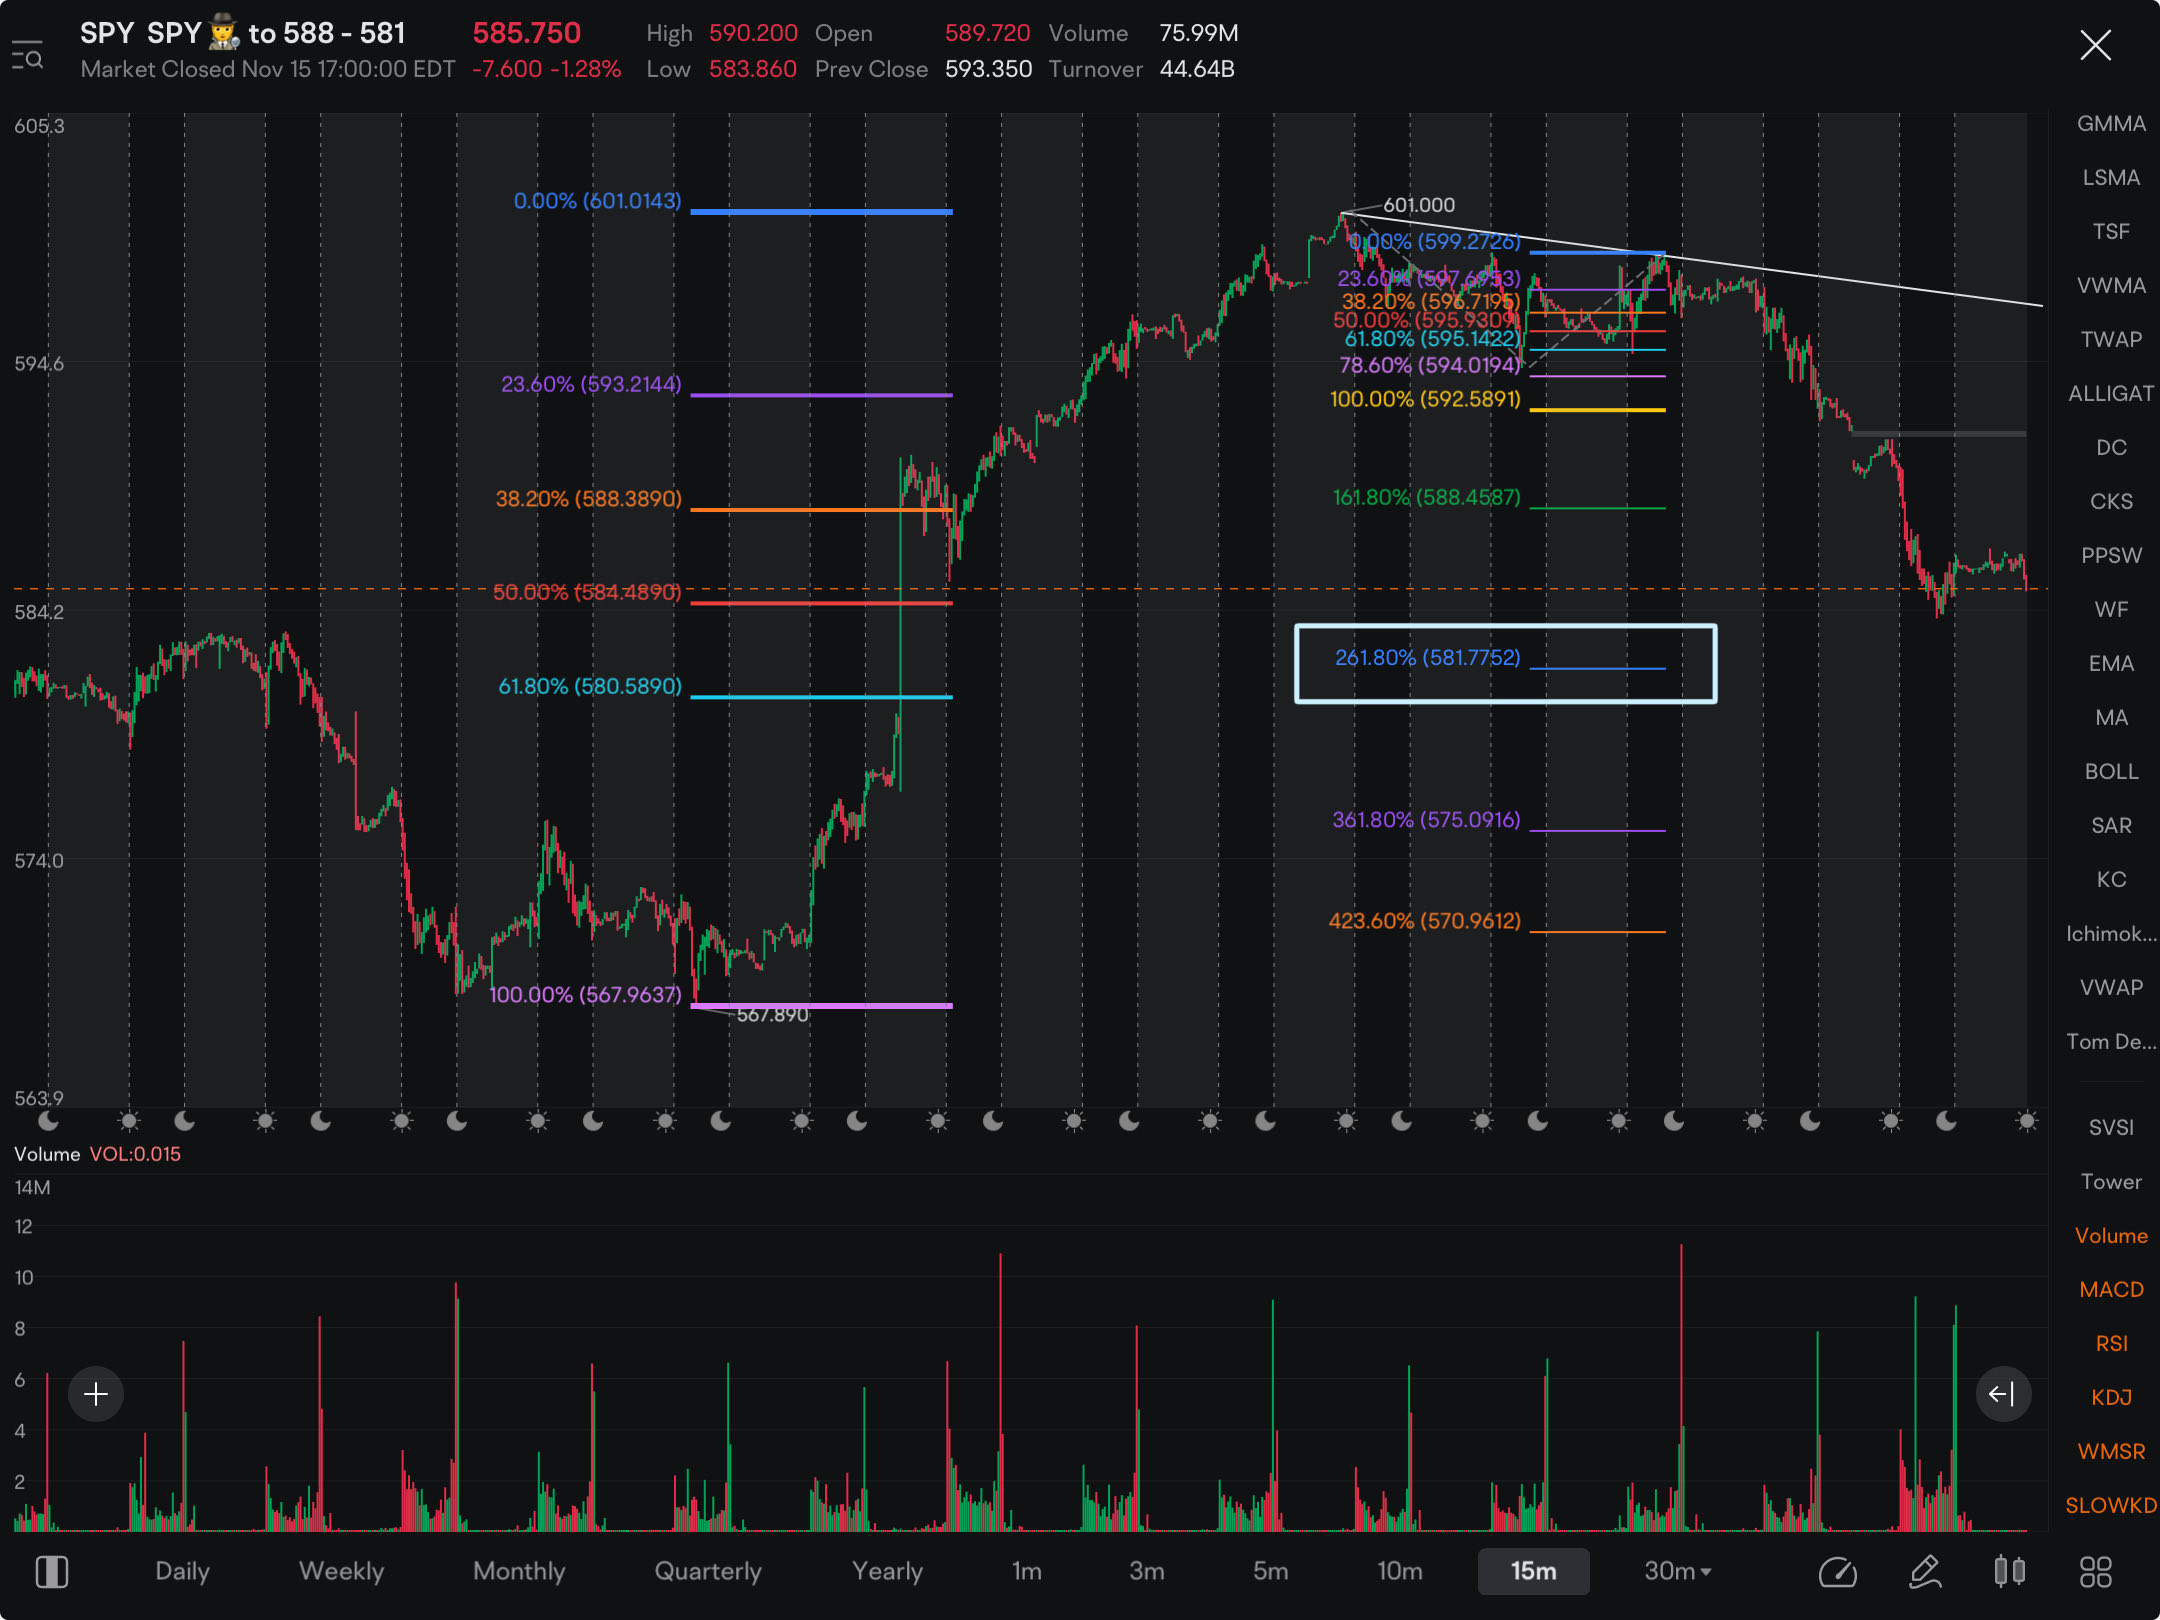Image resolution: width=2160 pixels, height=1620 pixels.
Task: Select the 100.00% (567.9637) Fibonacci level
Action: tap(585, 994)
